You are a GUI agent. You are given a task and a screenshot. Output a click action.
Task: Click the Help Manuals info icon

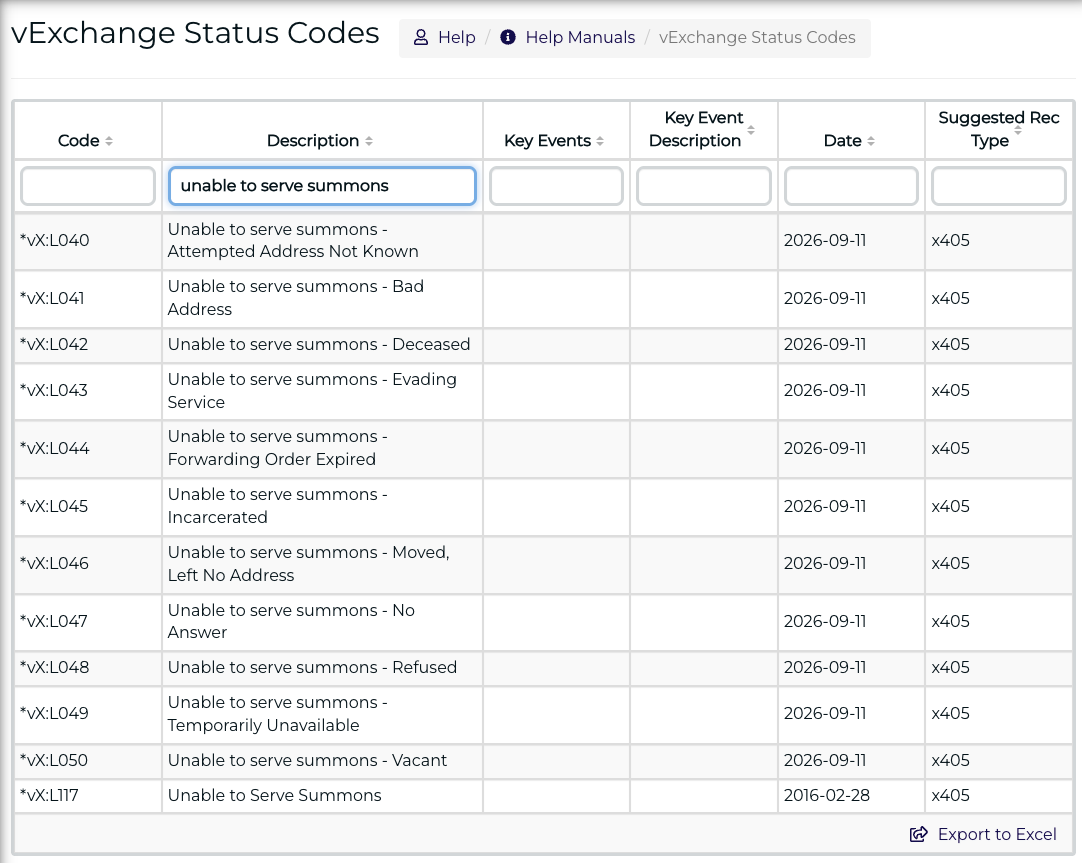(x=508, y=37)
